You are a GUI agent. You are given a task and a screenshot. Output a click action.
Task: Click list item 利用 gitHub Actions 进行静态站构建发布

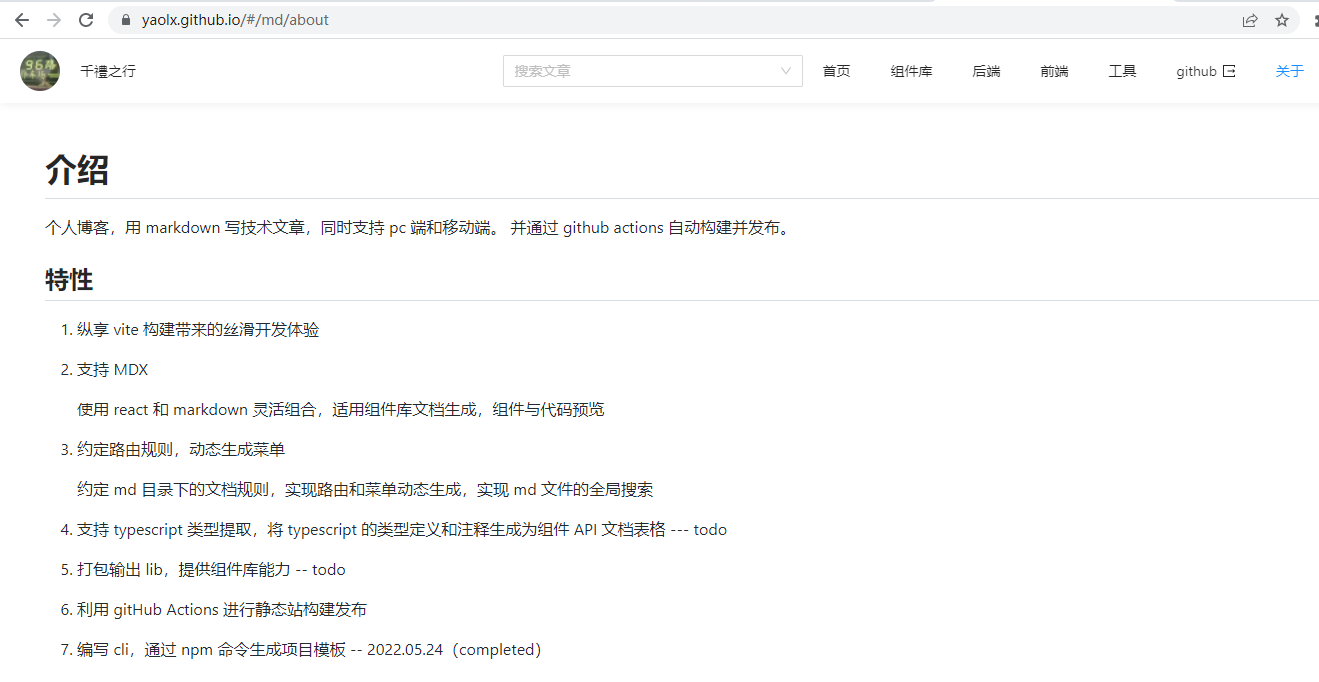point(222,610)
